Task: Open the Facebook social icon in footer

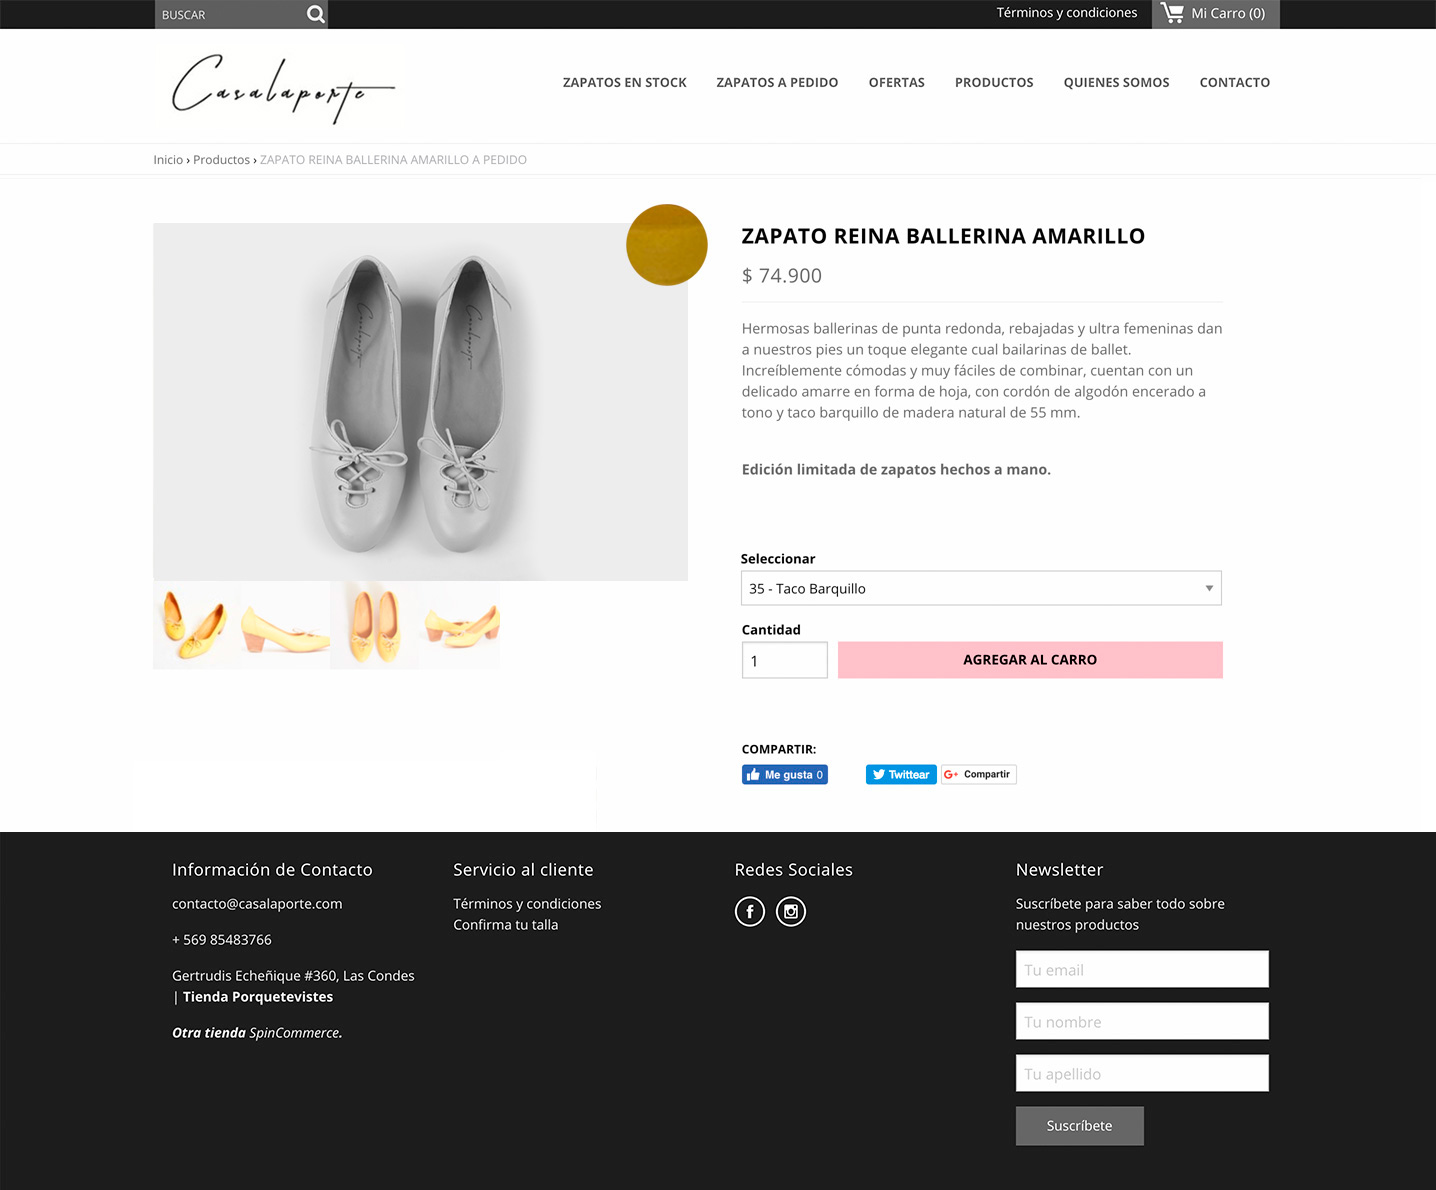Action: (x=750, y=911)
